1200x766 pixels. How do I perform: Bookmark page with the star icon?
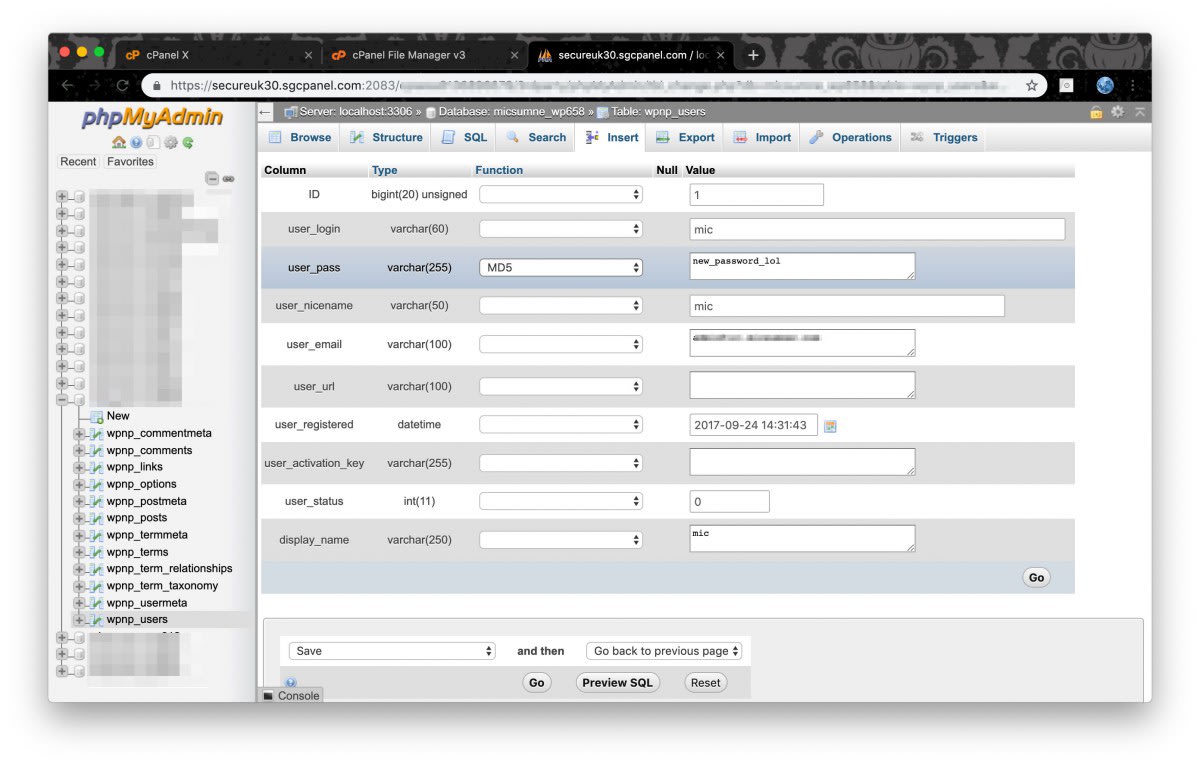1031,86
